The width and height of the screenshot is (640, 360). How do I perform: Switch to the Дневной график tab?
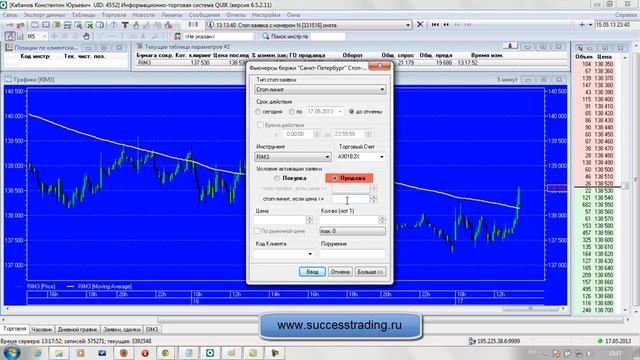tap(78, 329)
